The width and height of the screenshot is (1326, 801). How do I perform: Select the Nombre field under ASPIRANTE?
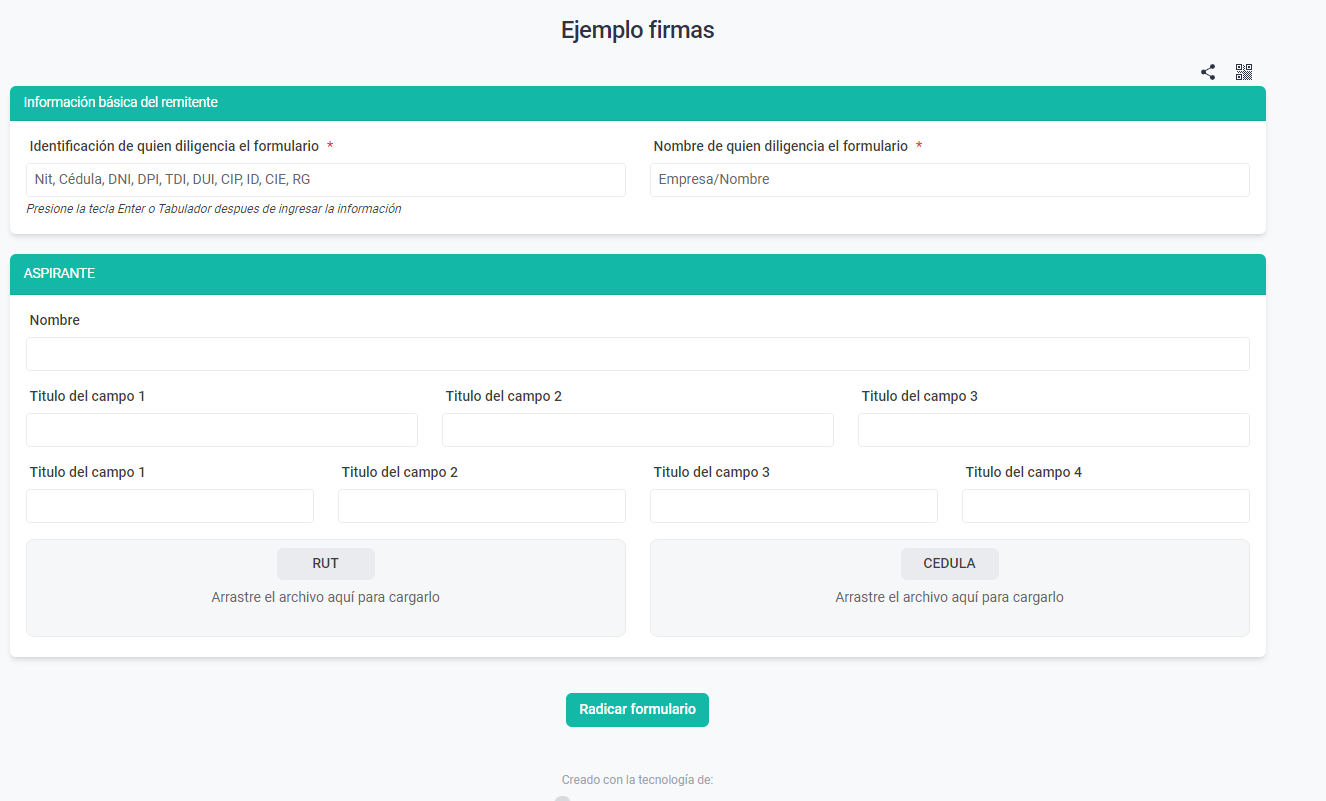point(637,354)
